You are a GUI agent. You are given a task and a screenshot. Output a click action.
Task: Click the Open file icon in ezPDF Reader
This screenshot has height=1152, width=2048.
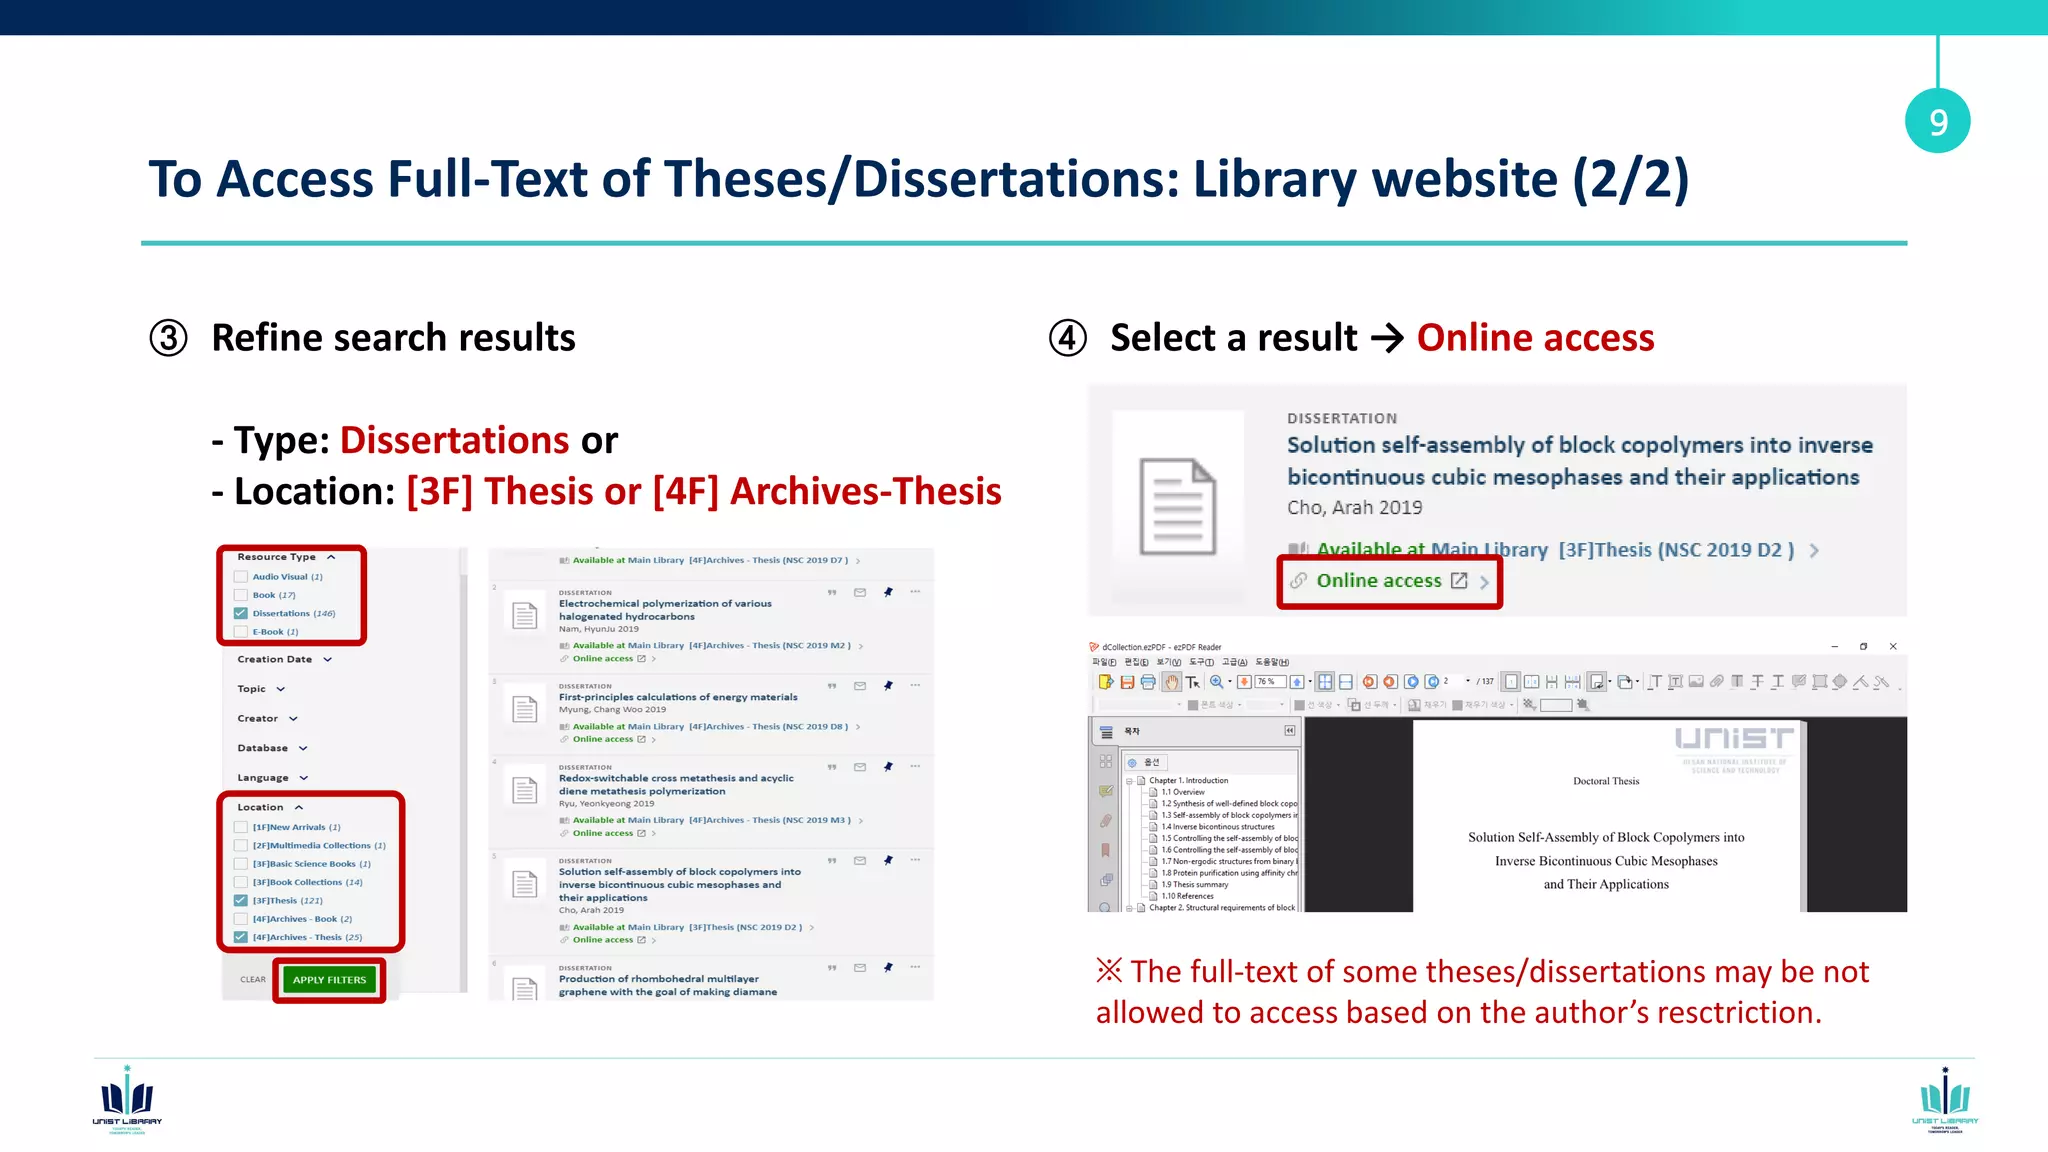click(1106, 682)
